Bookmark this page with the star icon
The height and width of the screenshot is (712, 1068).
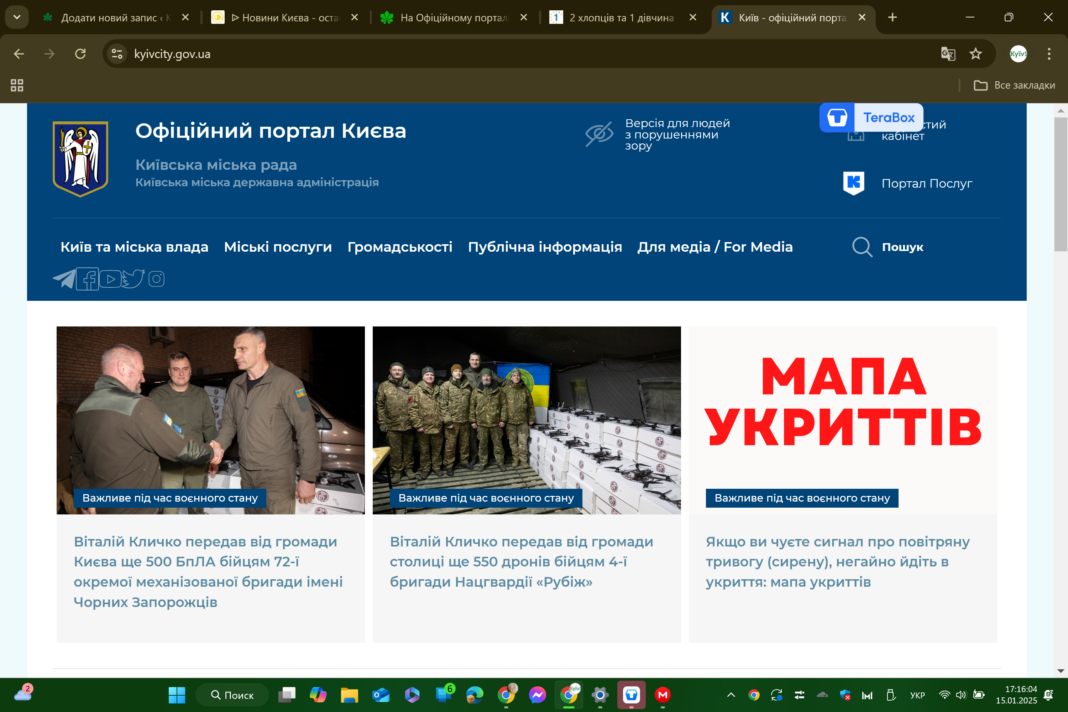point(976,54)
